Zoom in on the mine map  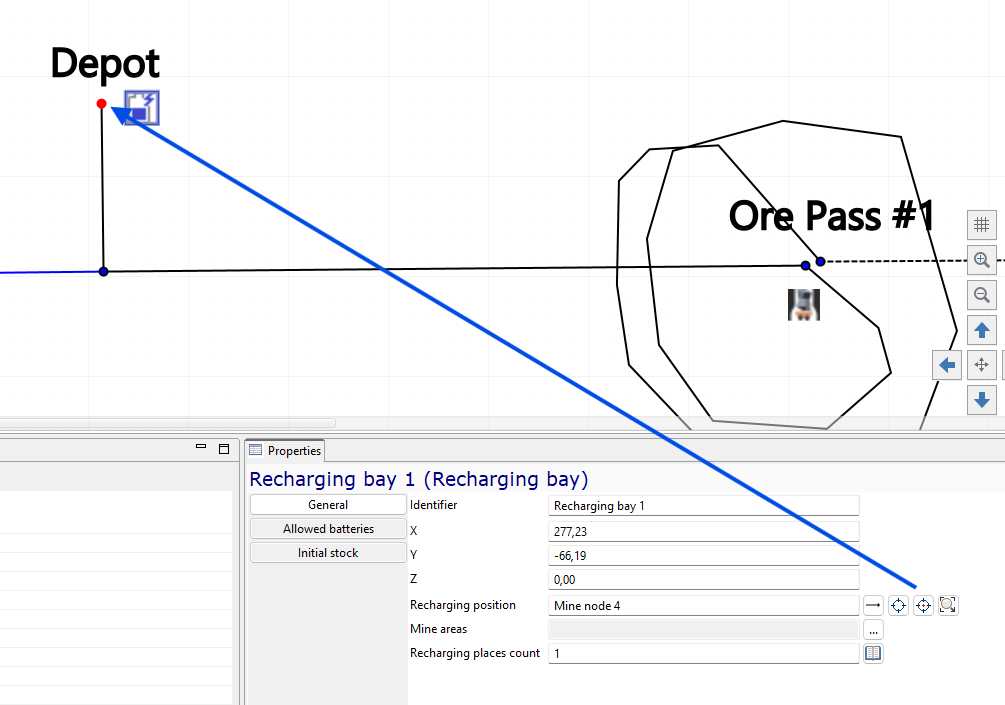(x=981, y=260)
